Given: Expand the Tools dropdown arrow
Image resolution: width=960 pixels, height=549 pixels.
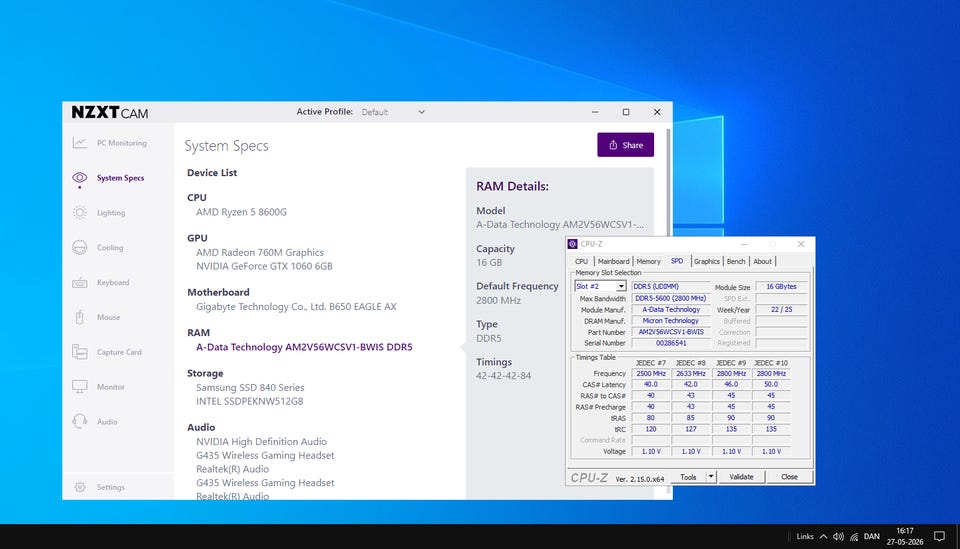Looking at the screenshot, I should (711, 477).
